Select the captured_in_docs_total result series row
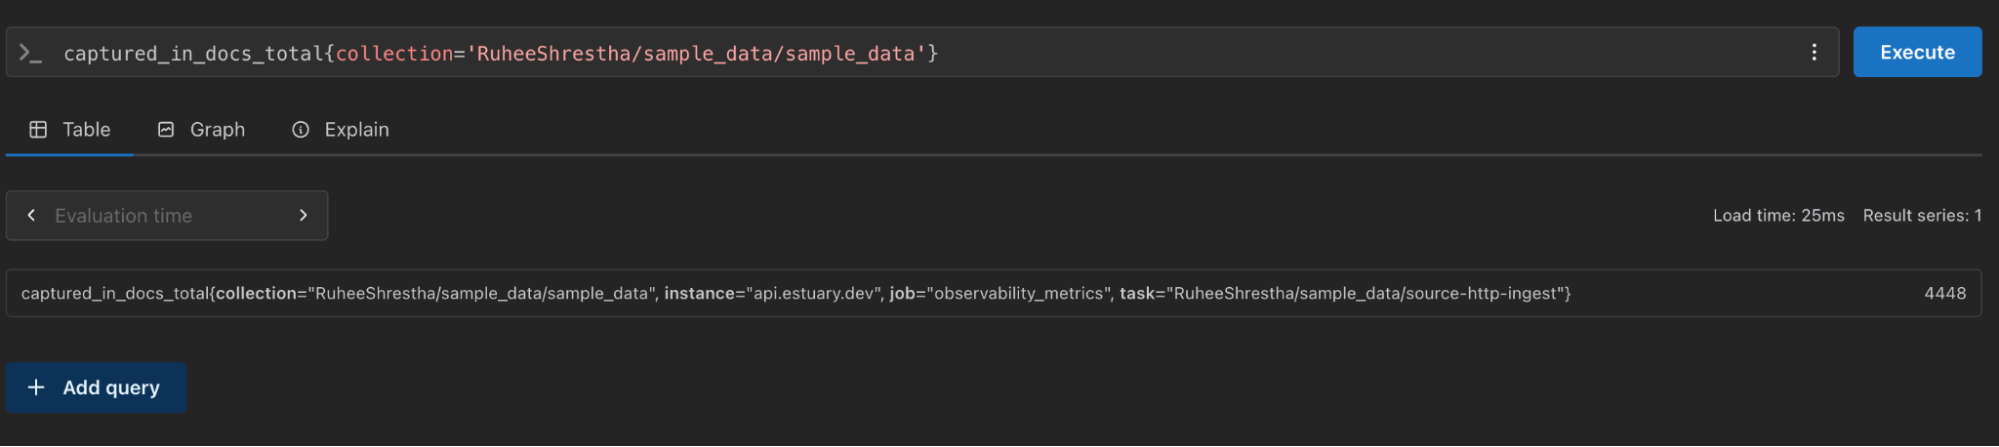The width and height of the screenshot is (1999, 447). tap(993, 293)
